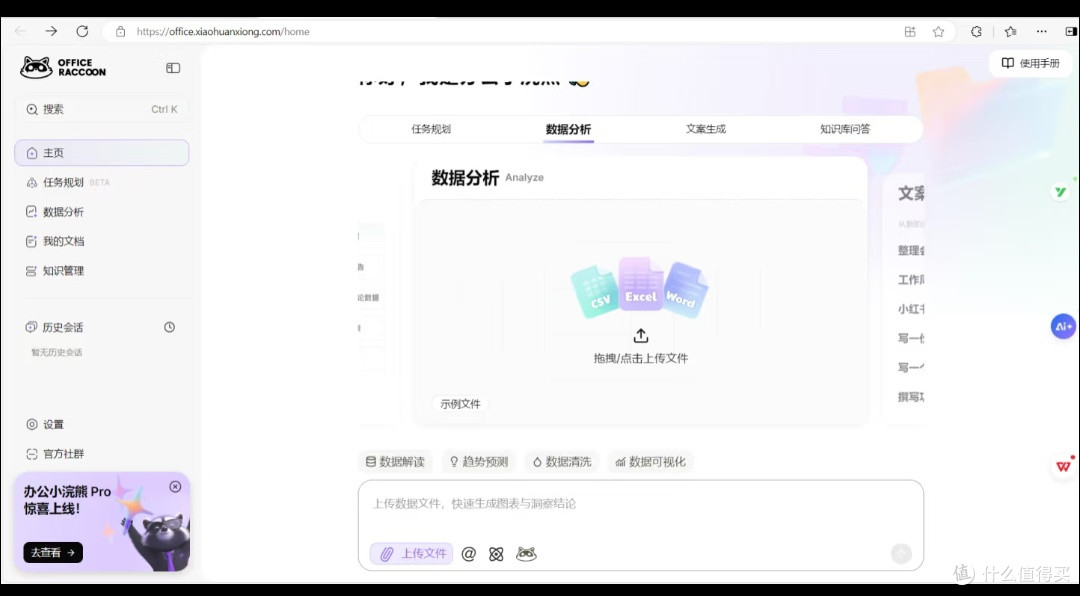Open the browser extensions icon
1080x596 pixels.
pos(976,32)
